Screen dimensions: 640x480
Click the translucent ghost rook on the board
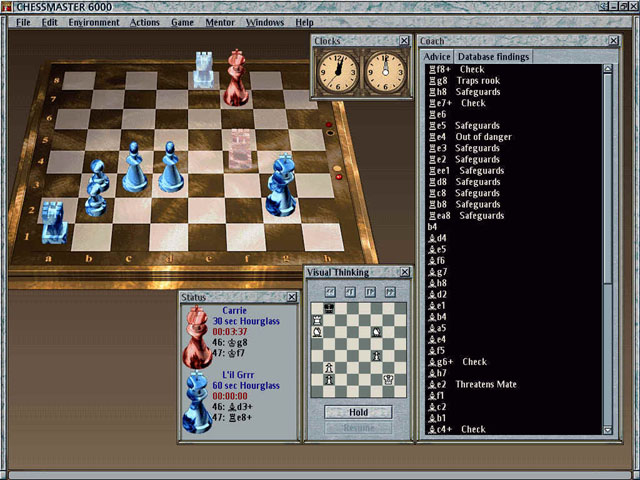click(x=242, y=149)
